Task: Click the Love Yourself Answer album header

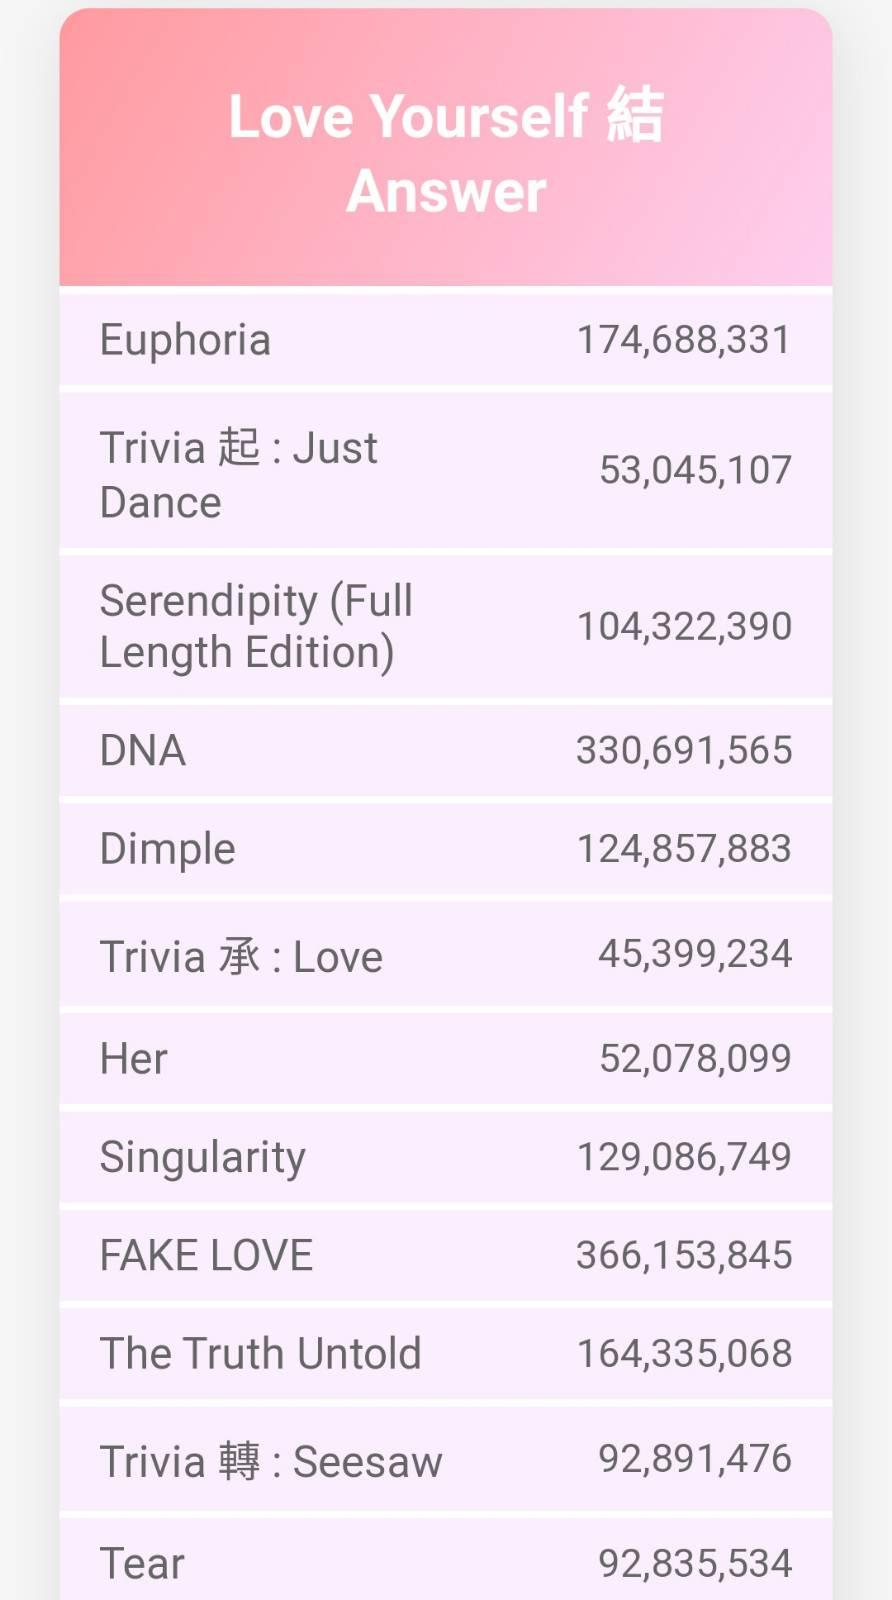Action: tap(446, 152)
